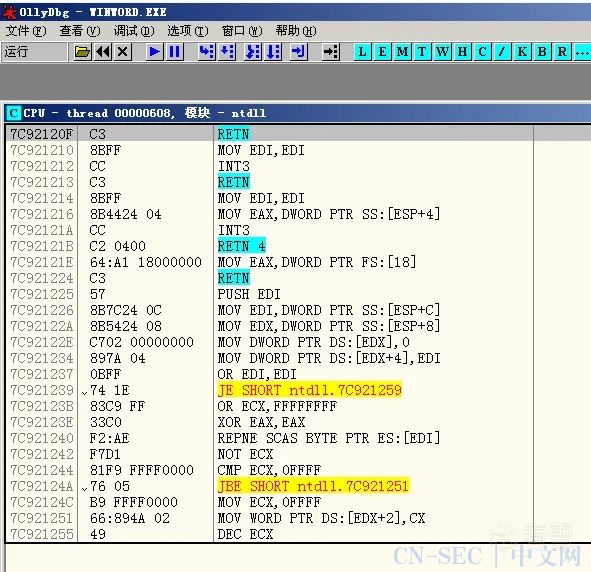This screenshot has width=591, height=572.
Task: Close the debugged program with X icon
Action: 122,52
